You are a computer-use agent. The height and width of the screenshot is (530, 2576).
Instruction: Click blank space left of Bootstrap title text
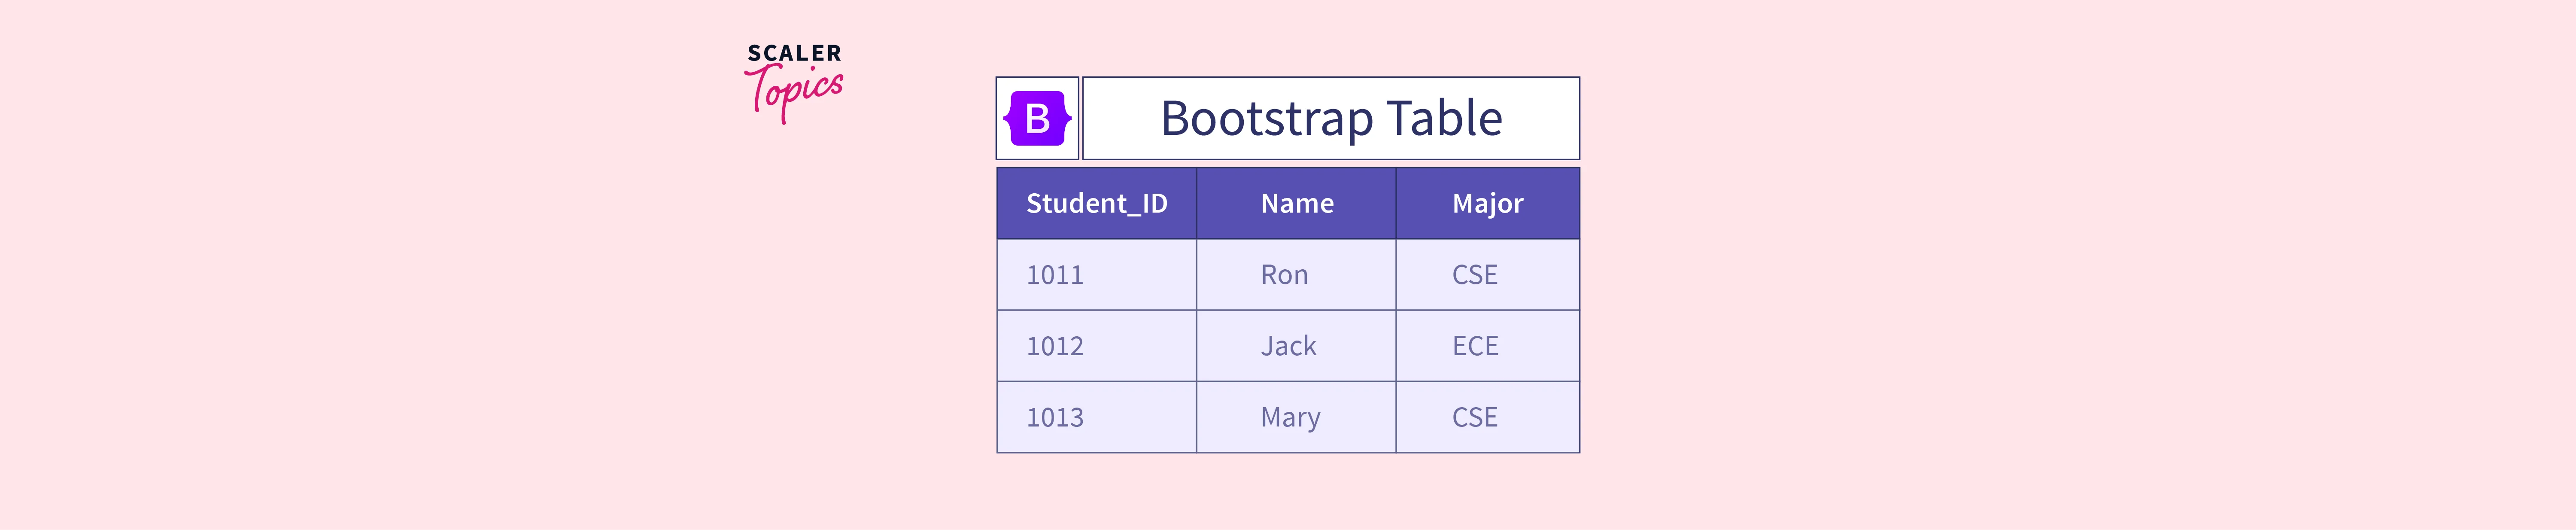click(x=1120, y=118)
